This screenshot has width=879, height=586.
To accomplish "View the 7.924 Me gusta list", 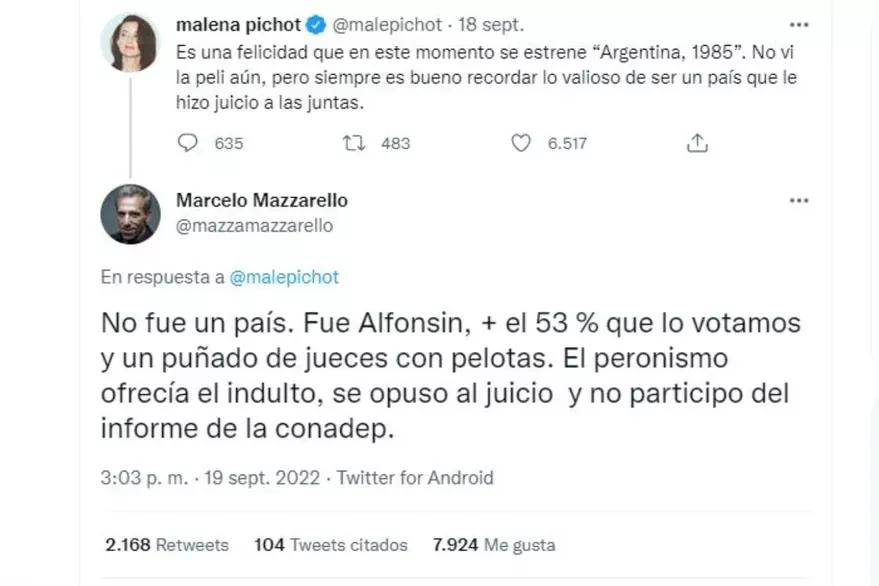I will [493, 545].
